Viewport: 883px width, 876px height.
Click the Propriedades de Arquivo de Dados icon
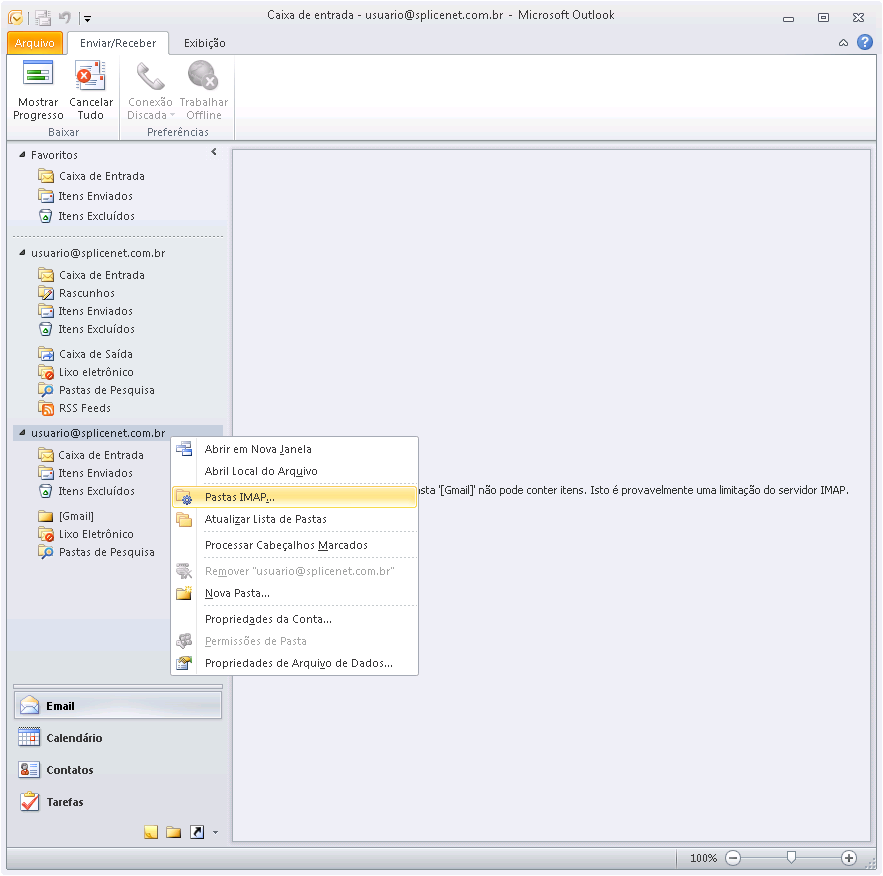click(184, 663)
